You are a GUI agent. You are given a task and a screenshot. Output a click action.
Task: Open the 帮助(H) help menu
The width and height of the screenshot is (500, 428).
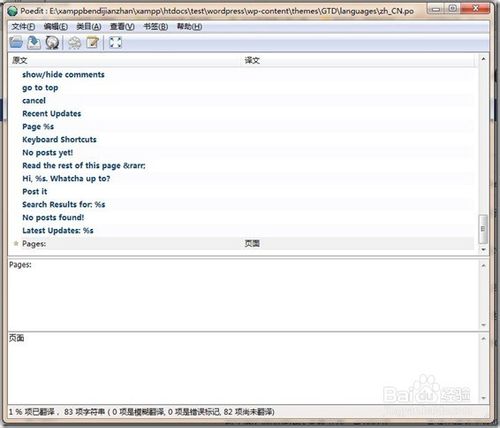click(x=189, y=27)
